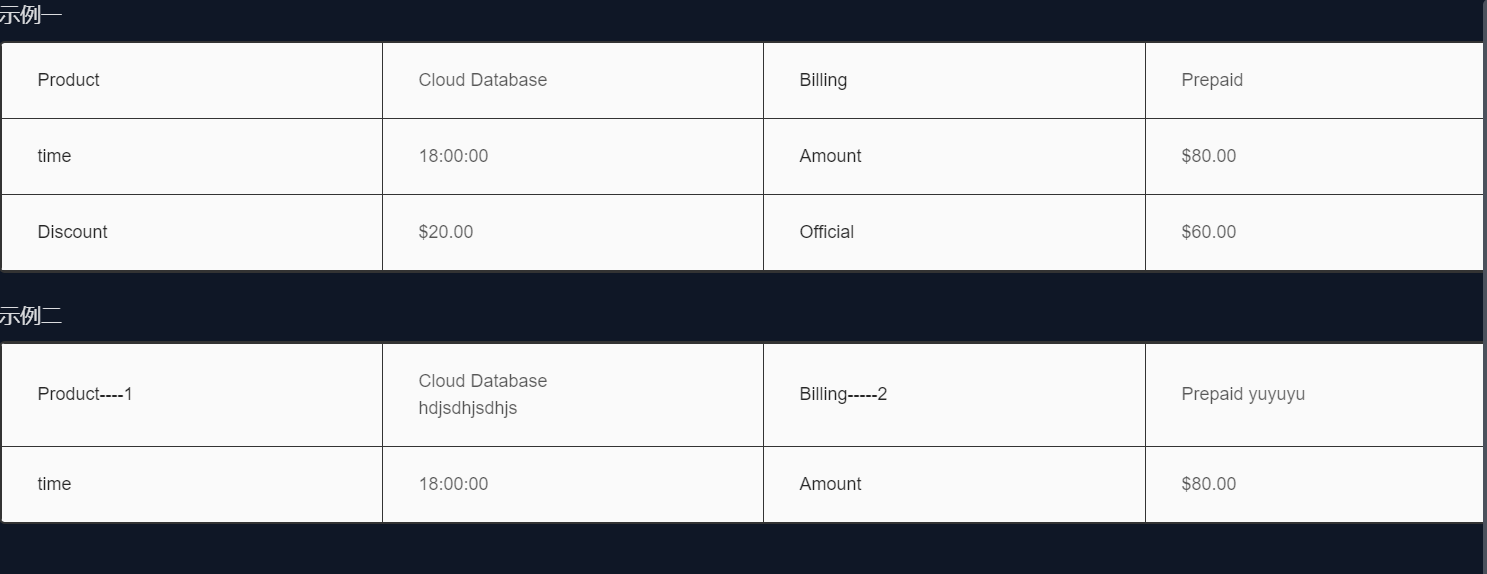1487x574 pixels.
Task: Select the $20.00 discount value
Action: pyautogui.click(x=446, y=232)
